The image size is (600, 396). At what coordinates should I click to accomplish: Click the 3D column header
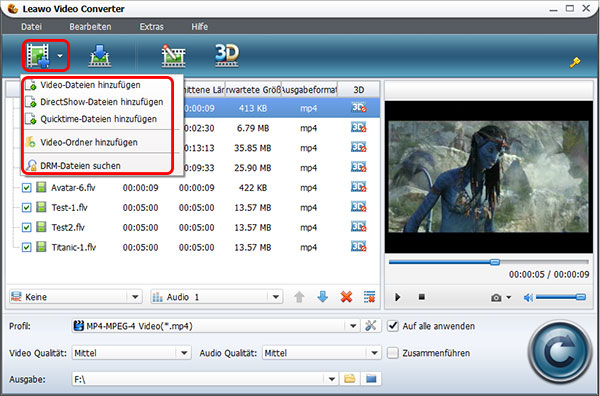tap(359, 90)
